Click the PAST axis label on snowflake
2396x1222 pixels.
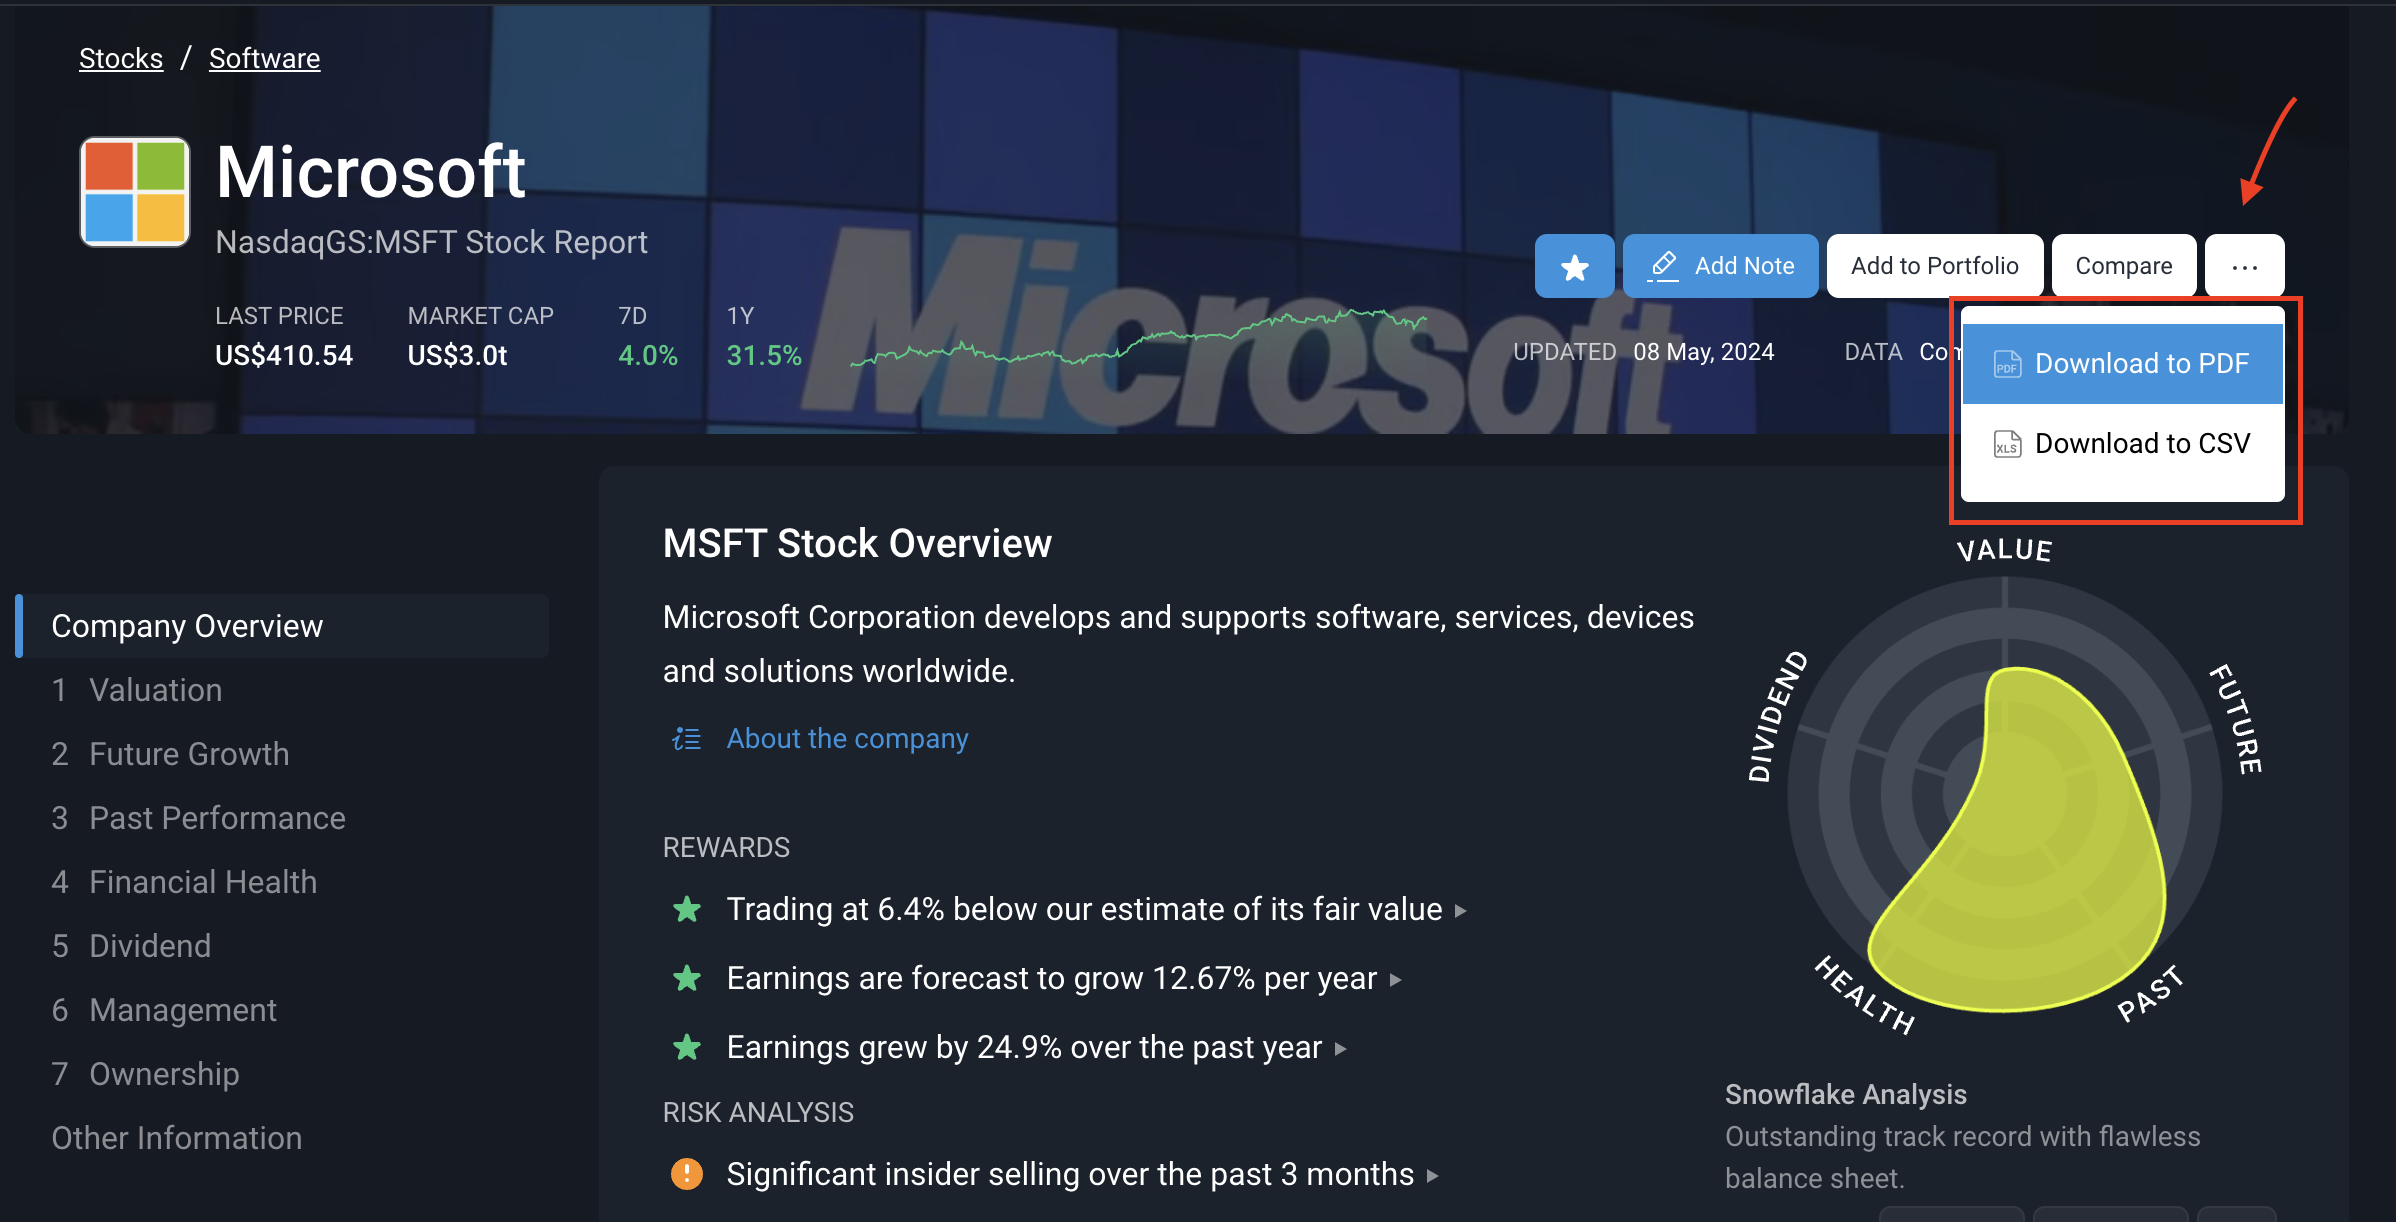click(2151, 994)
